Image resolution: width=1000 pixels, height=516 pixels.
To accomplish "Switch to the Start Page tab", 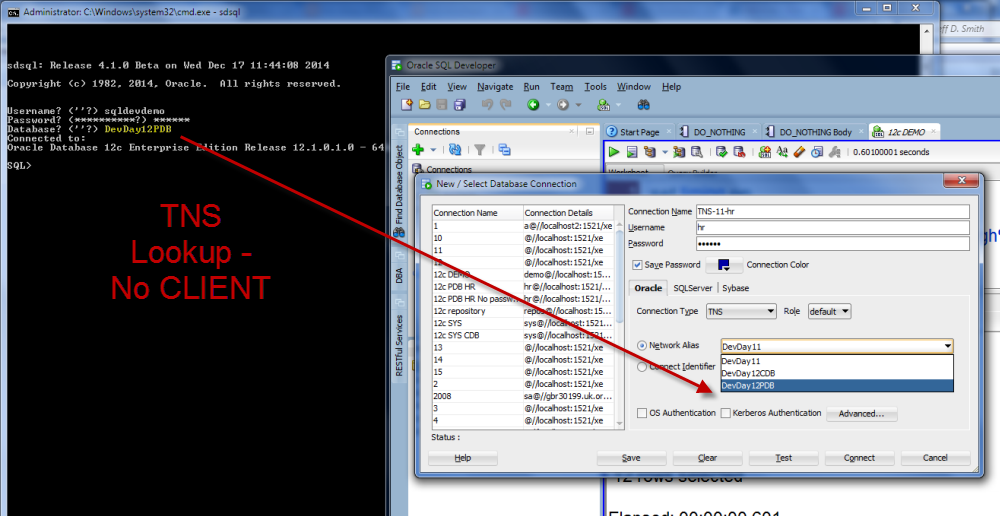I will 639,132.
